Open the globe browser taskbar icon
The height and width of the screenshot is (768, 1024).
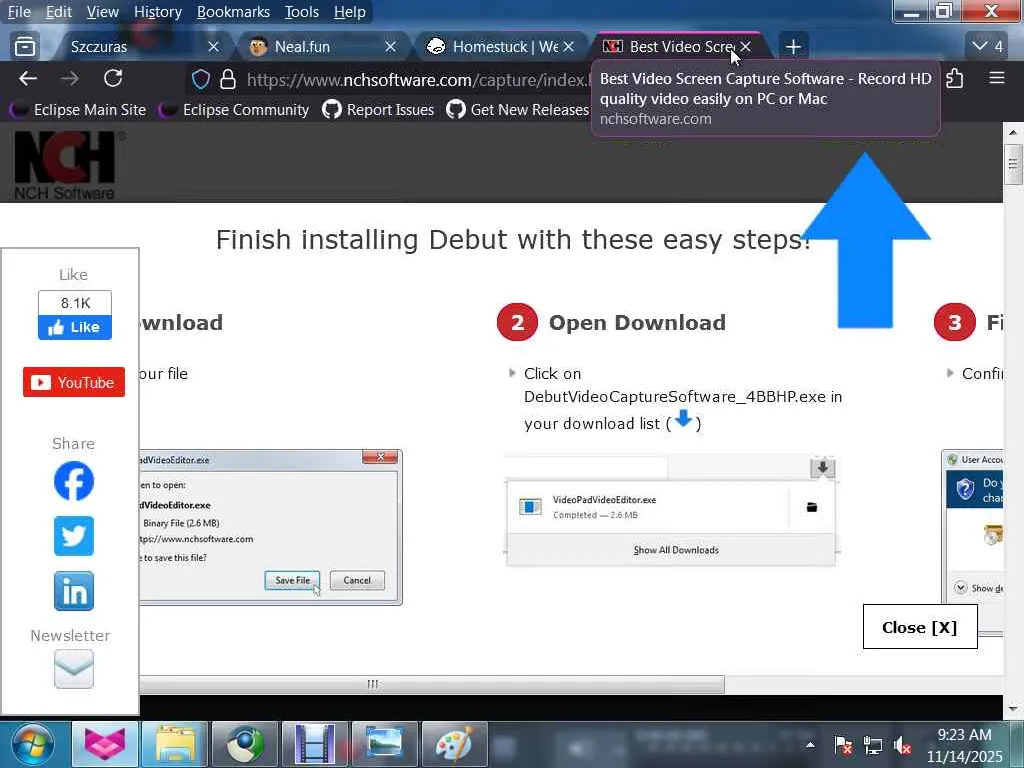click(x=245, y=744)
